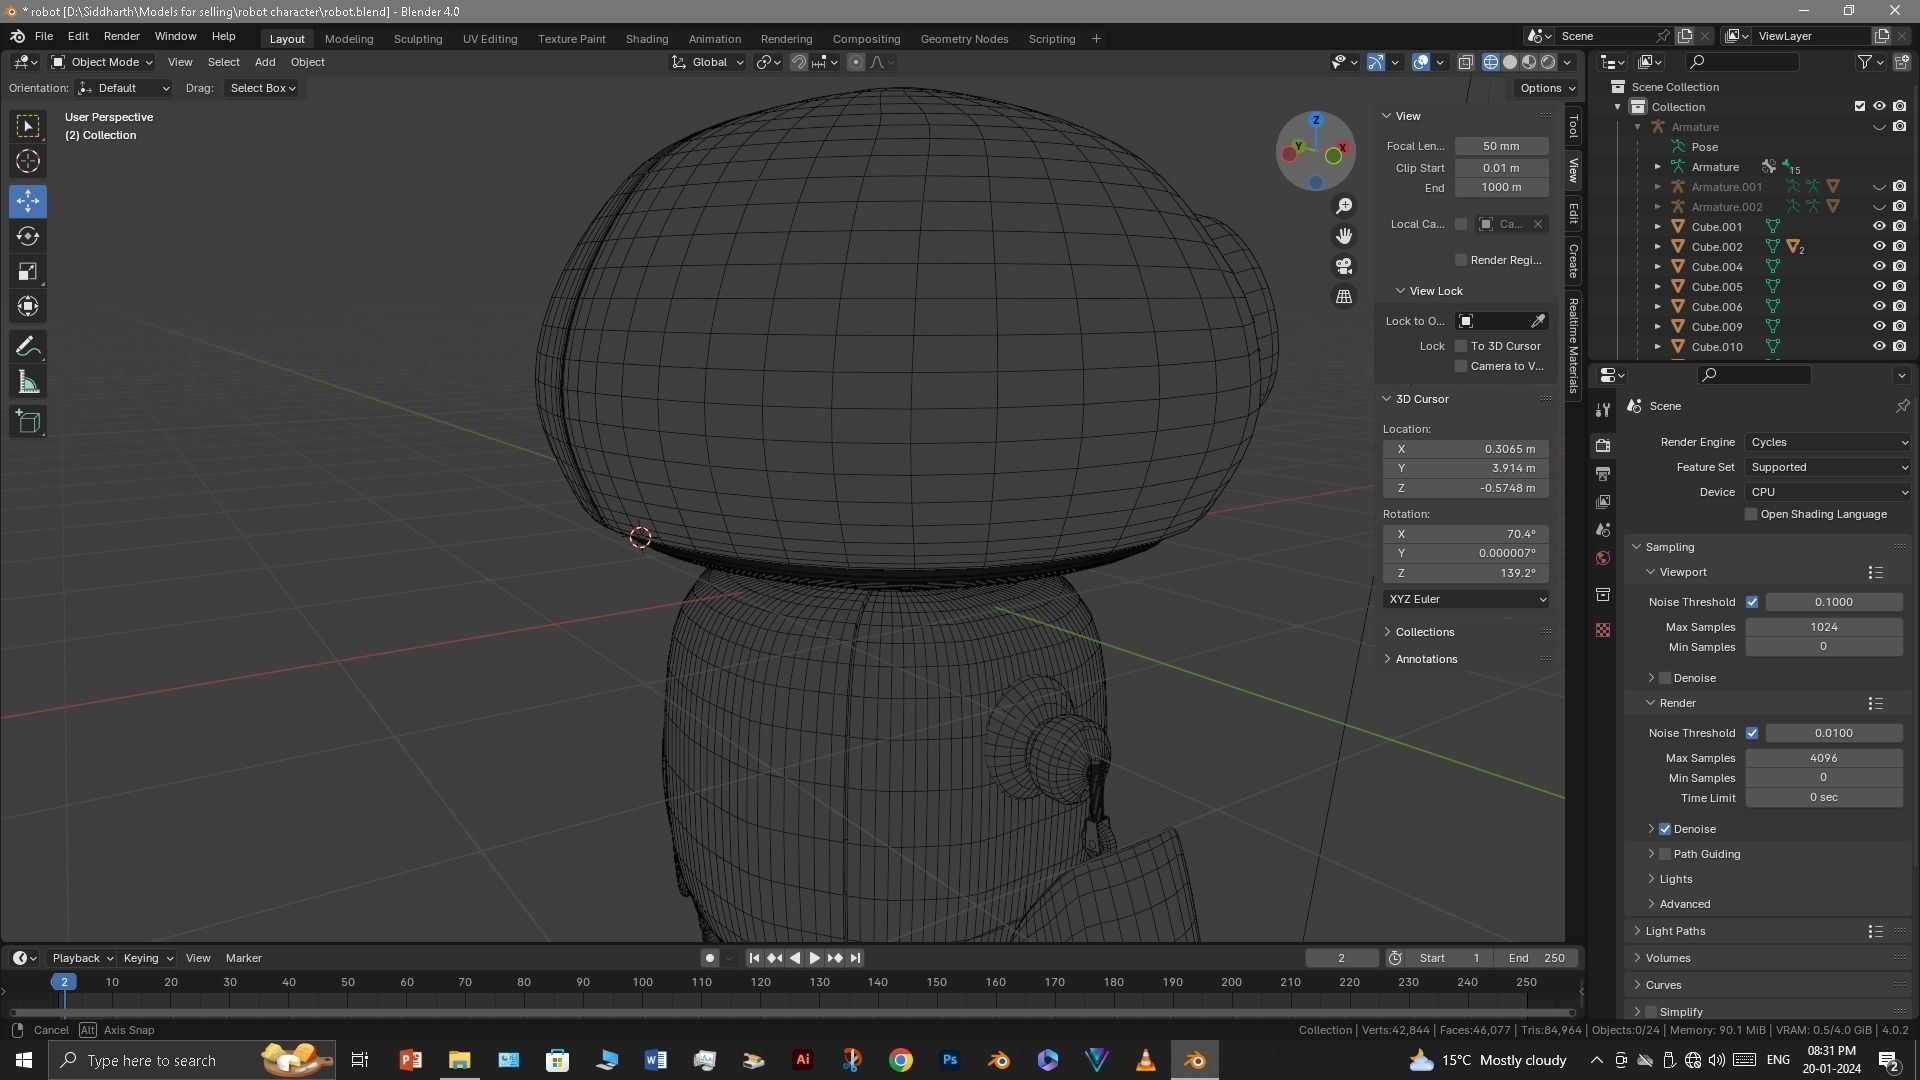This screenshot has width=1920, height=1080.
Task: Expand Cube.002 in outliner
Action: click(1657, 247)
